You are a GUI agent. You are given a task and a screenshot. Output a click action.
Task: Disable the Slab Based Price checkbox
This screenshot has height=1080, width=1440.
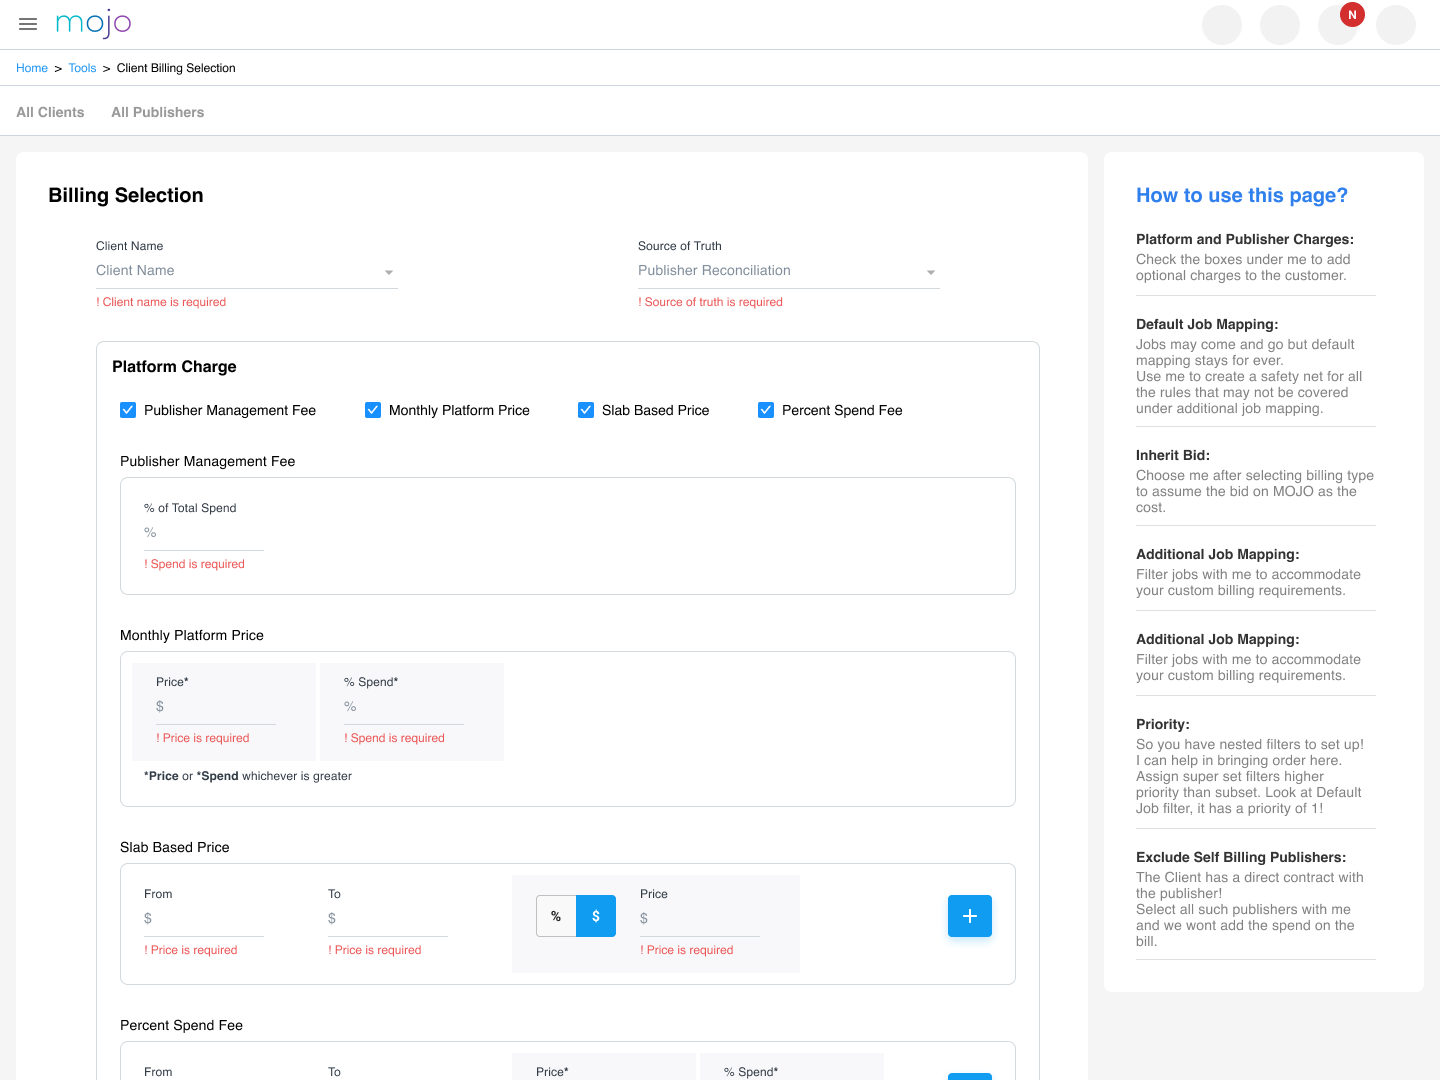pos(586,410)
